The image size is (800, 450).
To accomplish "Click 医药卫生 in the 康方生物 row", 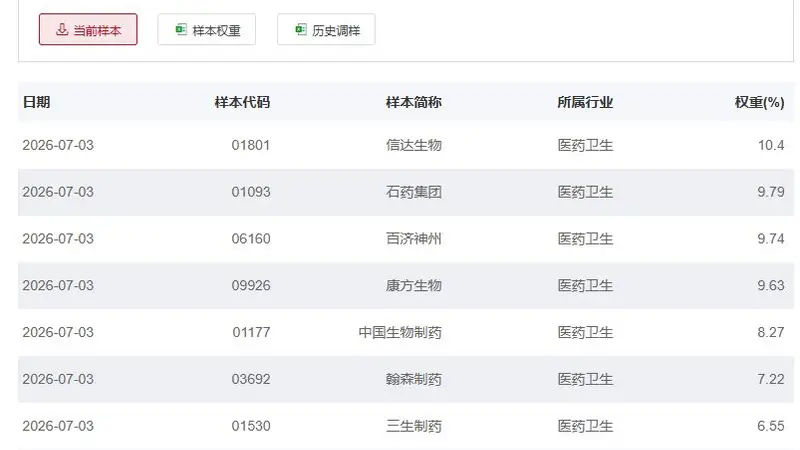I will point(585,286).
